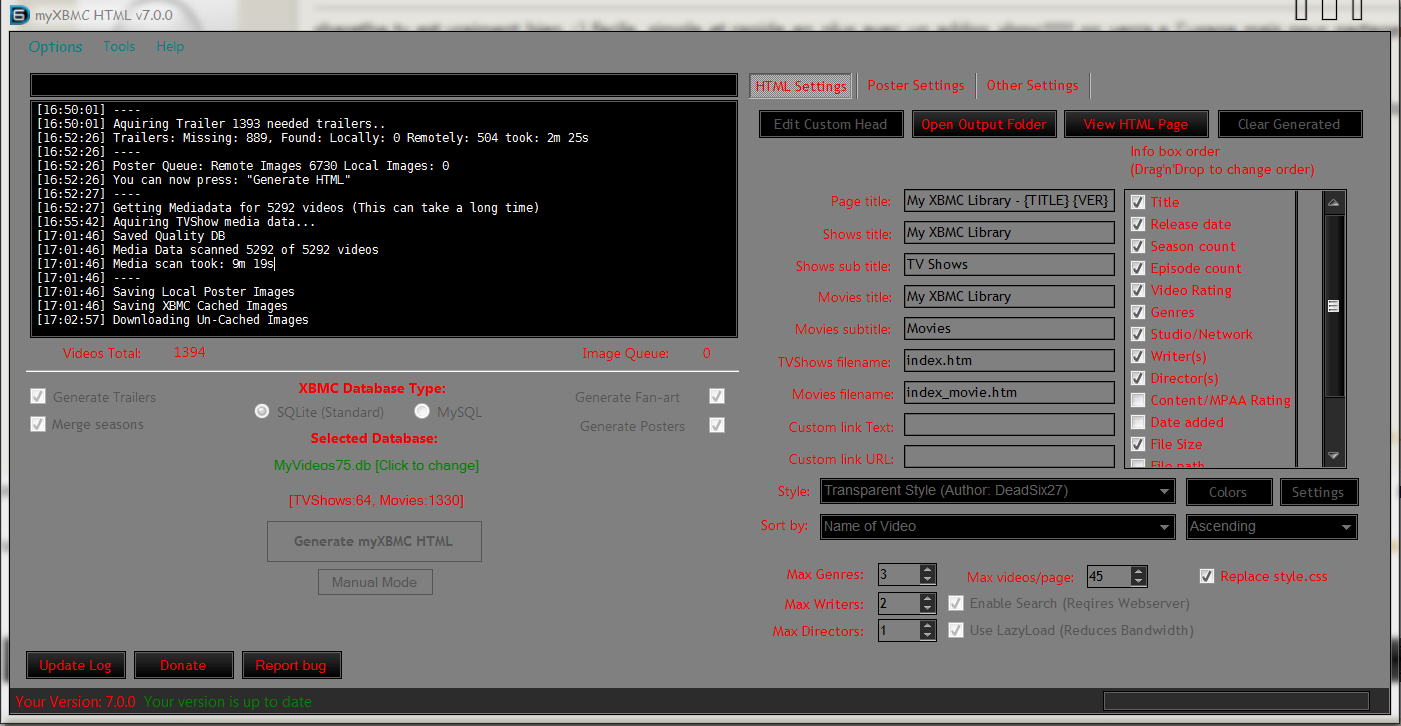Open the Style dropdown list
1401x726 pixels.
[1164, 491]
